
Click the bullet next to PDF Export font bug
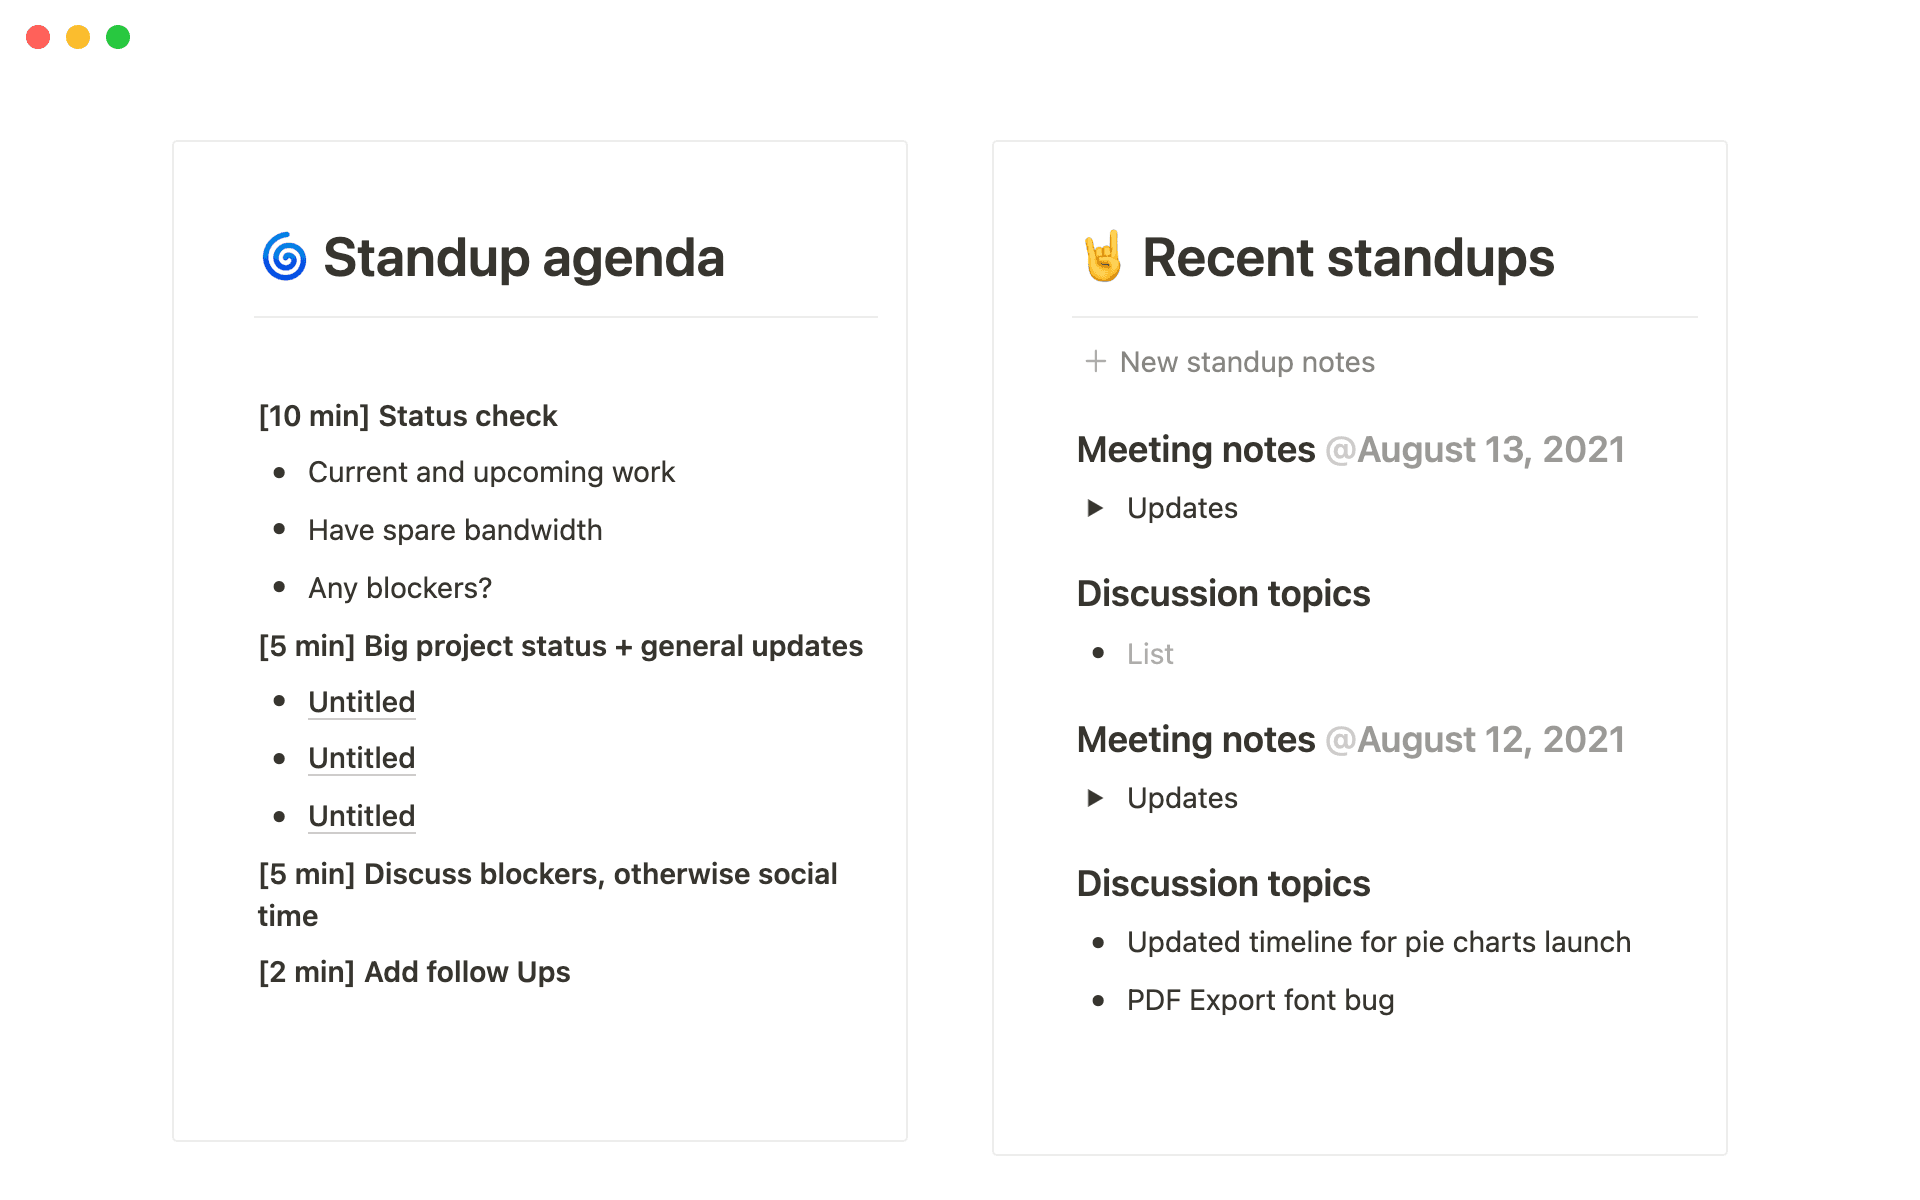[x=1099, y=1000]
